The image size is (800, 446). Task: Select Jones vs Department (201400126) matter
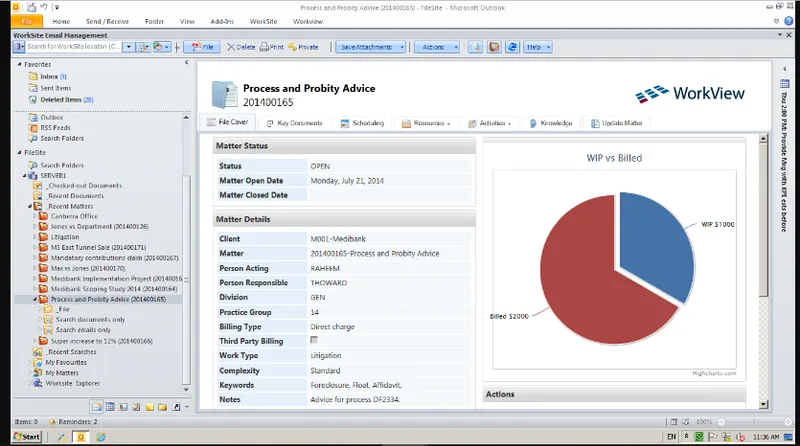pos(94,227)
